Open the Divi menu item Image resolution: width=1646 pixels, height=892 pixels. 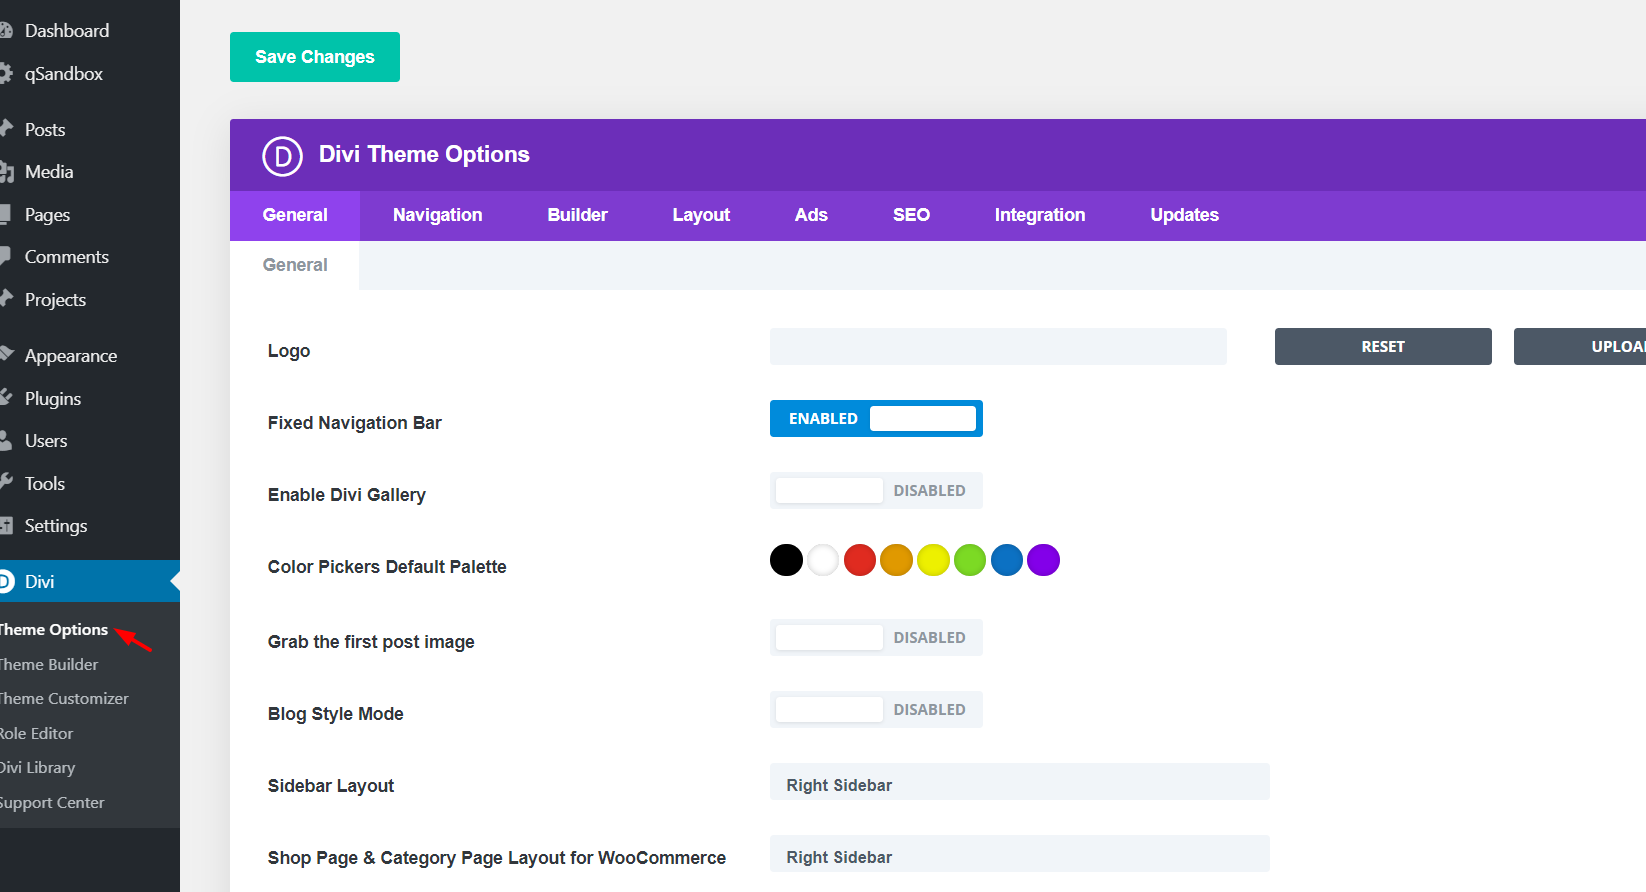90,581
